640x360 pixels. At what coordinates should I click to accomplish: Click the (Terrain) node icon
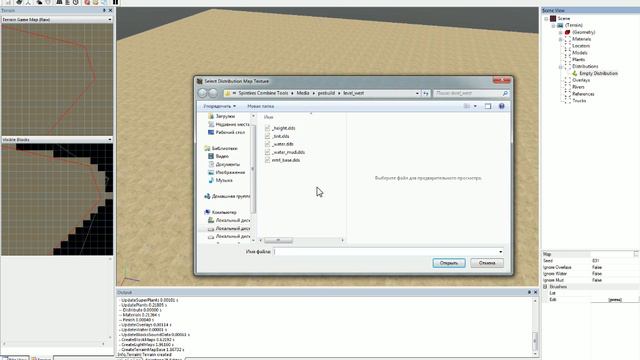click(x=560, y=25)
